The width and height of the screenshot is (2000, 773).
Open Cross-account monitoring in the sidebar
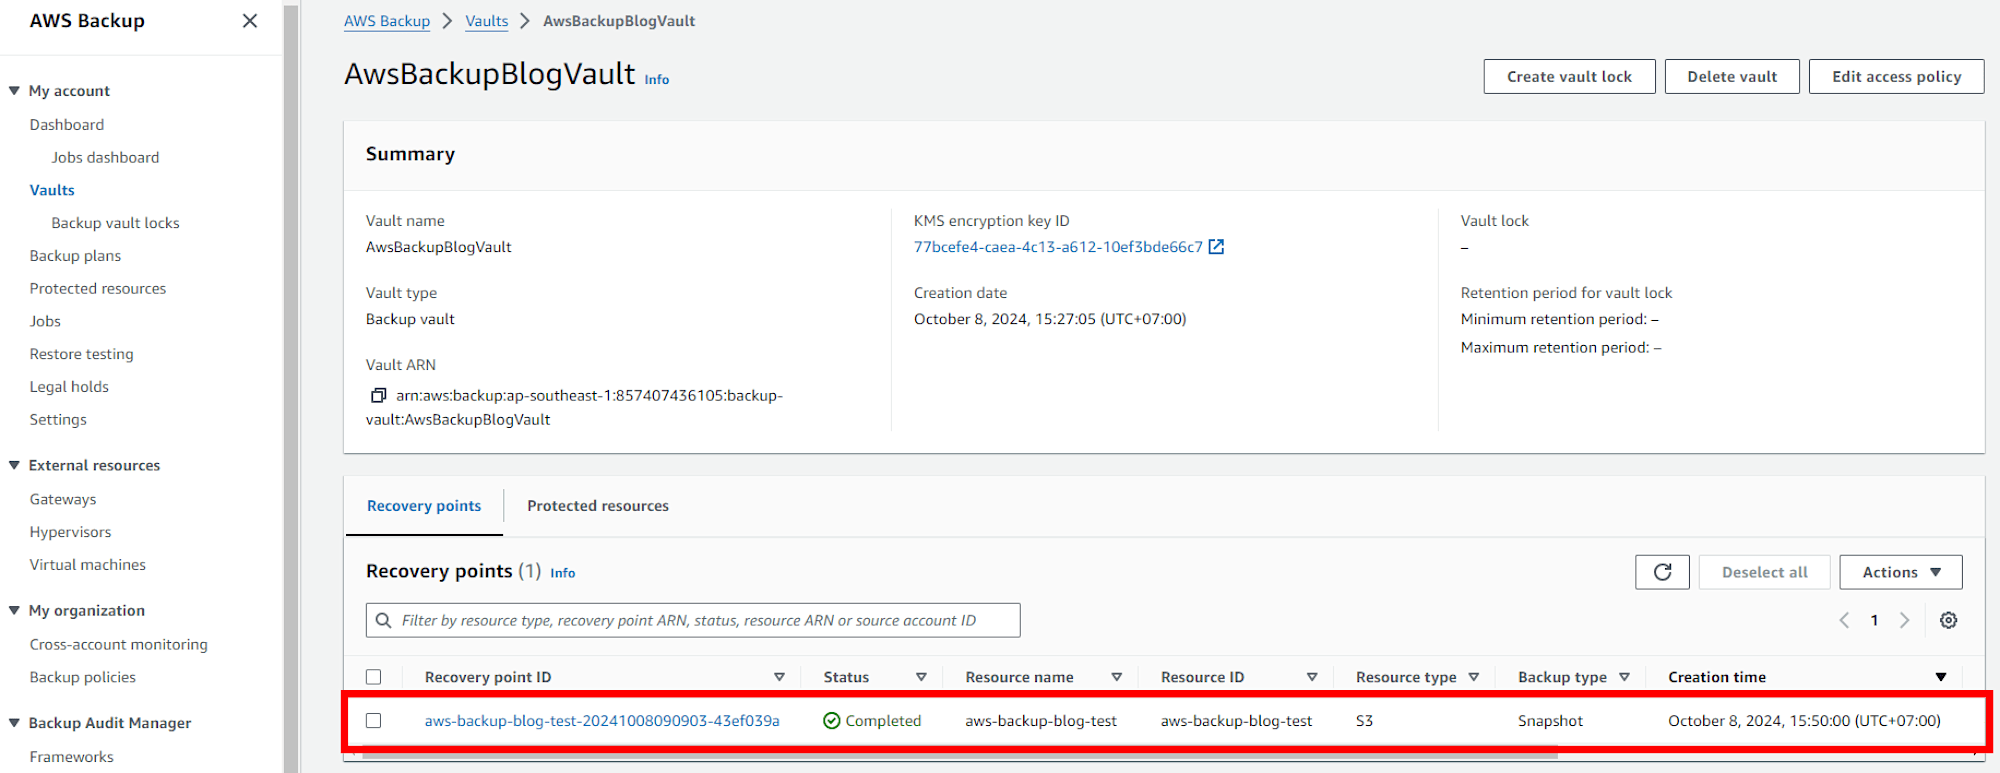pyautogui.click(x=119, y=645)
